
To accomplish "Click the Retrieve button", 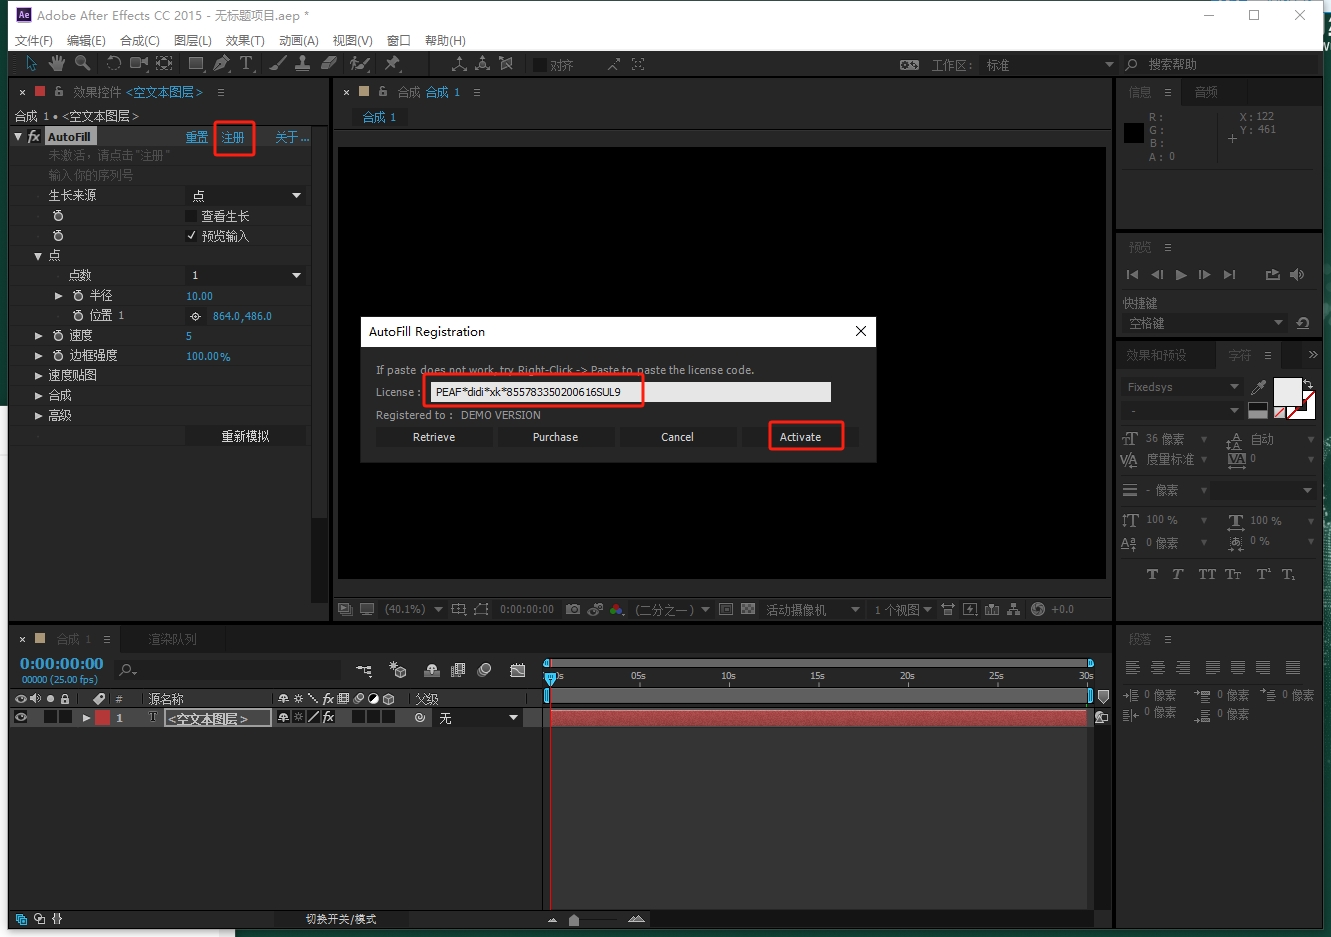I will [x=434, y=437].
